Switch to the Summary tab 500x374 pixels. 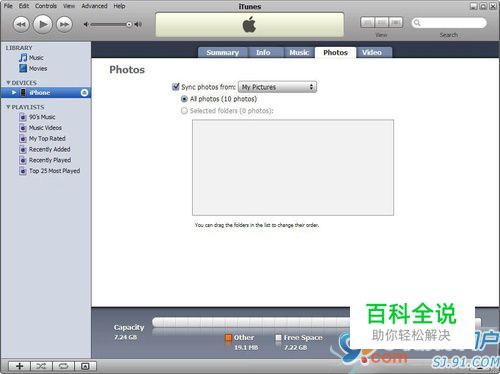223,52
